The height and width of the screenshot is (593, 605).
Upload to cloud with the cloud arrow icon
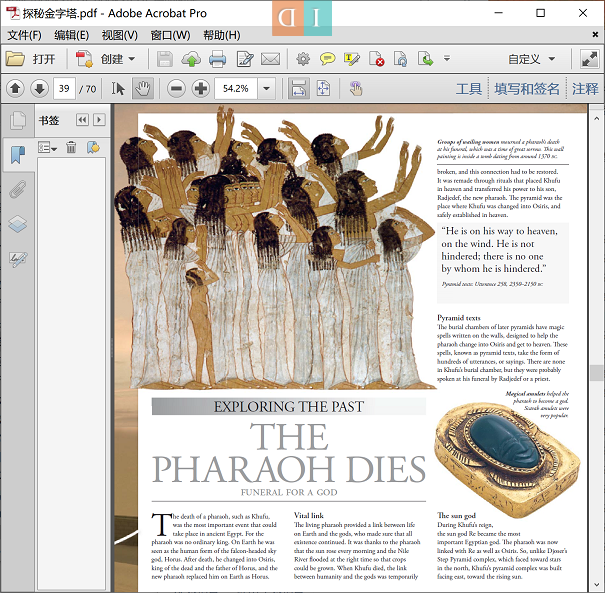[191, 59]
